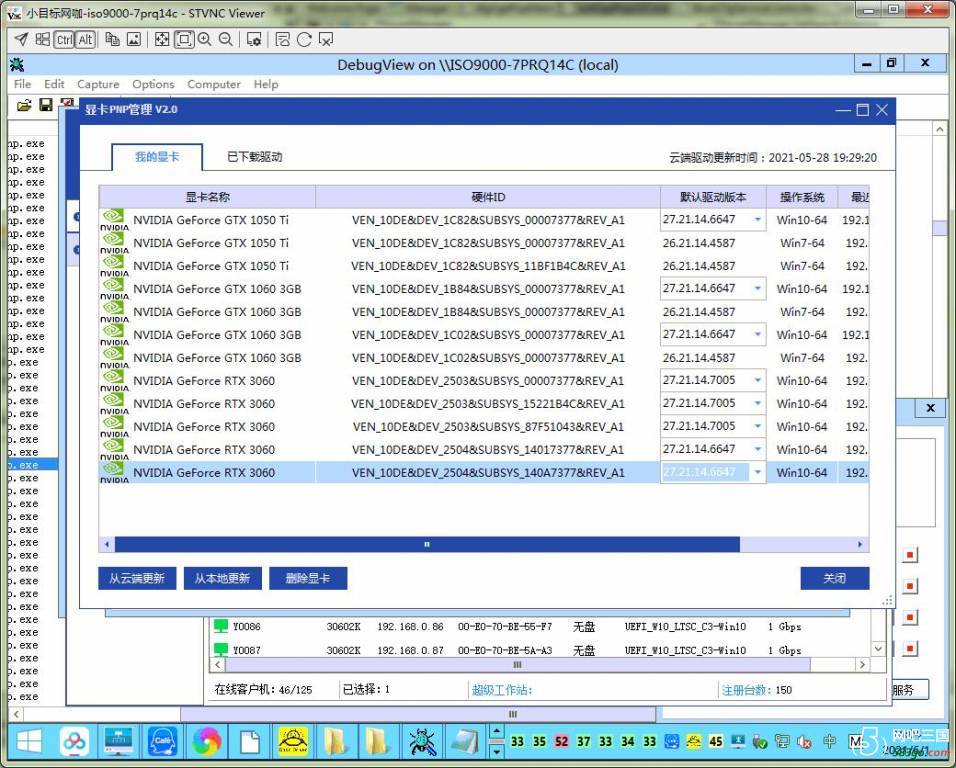The image size is (956, 768).
Task: Open driver dropdown for selected RTX 3060 SUBSYS_140A7377
Action: pos(757,472)
